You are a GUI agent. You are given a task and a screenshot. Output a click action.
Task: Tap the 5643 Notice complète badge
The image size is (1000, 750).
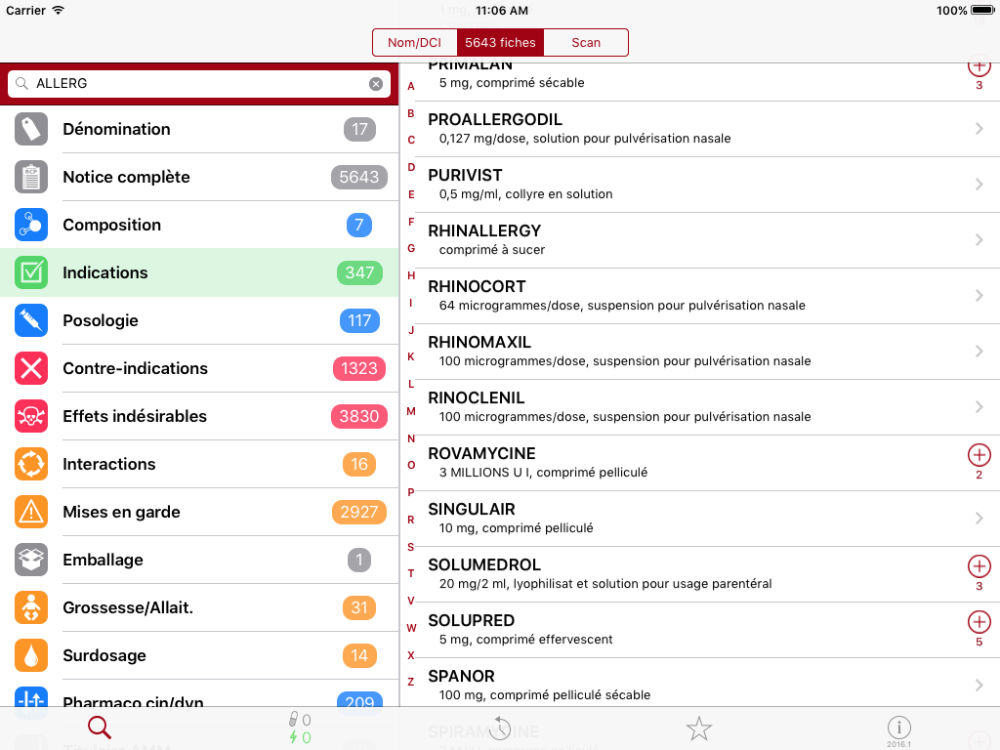click(359, 177)
